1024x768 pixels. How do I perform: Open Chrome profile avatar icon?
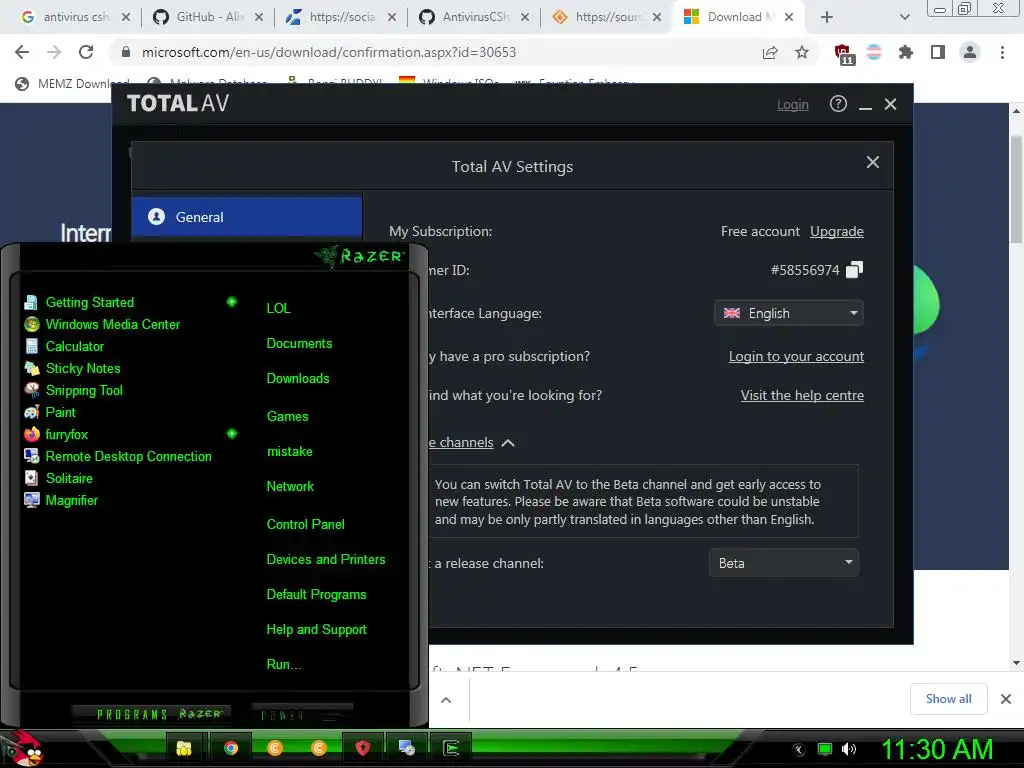(970, 52)
